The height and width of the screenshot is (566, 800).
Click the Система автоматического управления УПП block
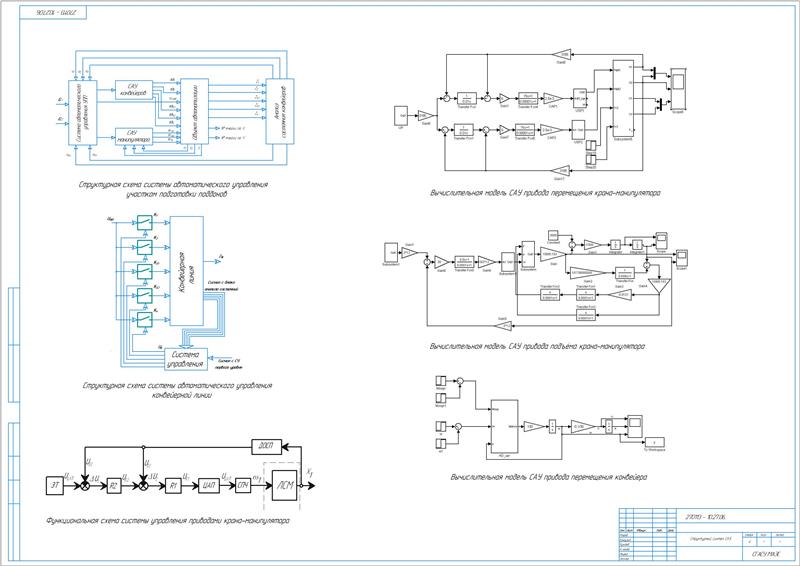[x=83, y=112]
